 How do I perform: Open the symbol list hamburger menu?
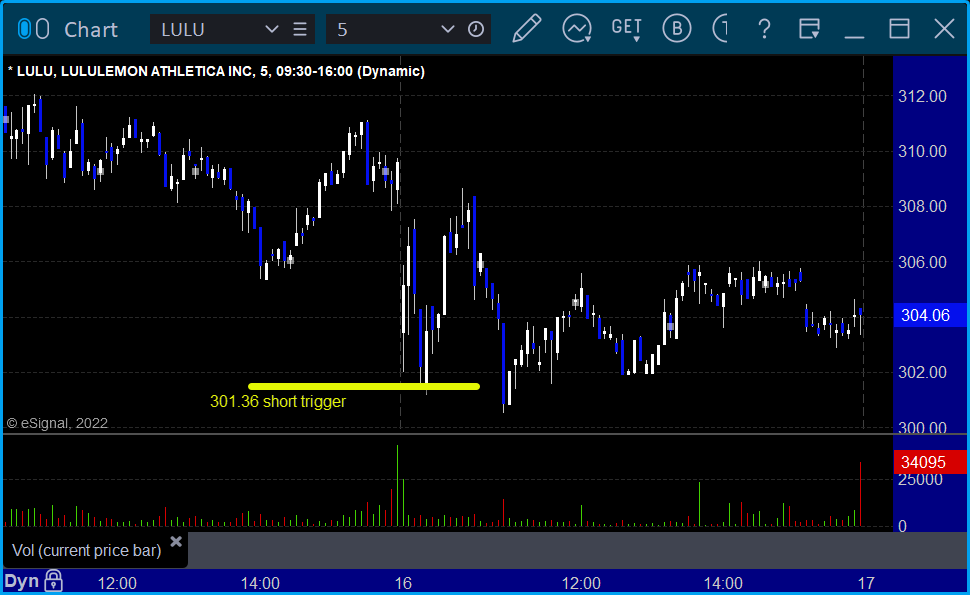point(300,29)
